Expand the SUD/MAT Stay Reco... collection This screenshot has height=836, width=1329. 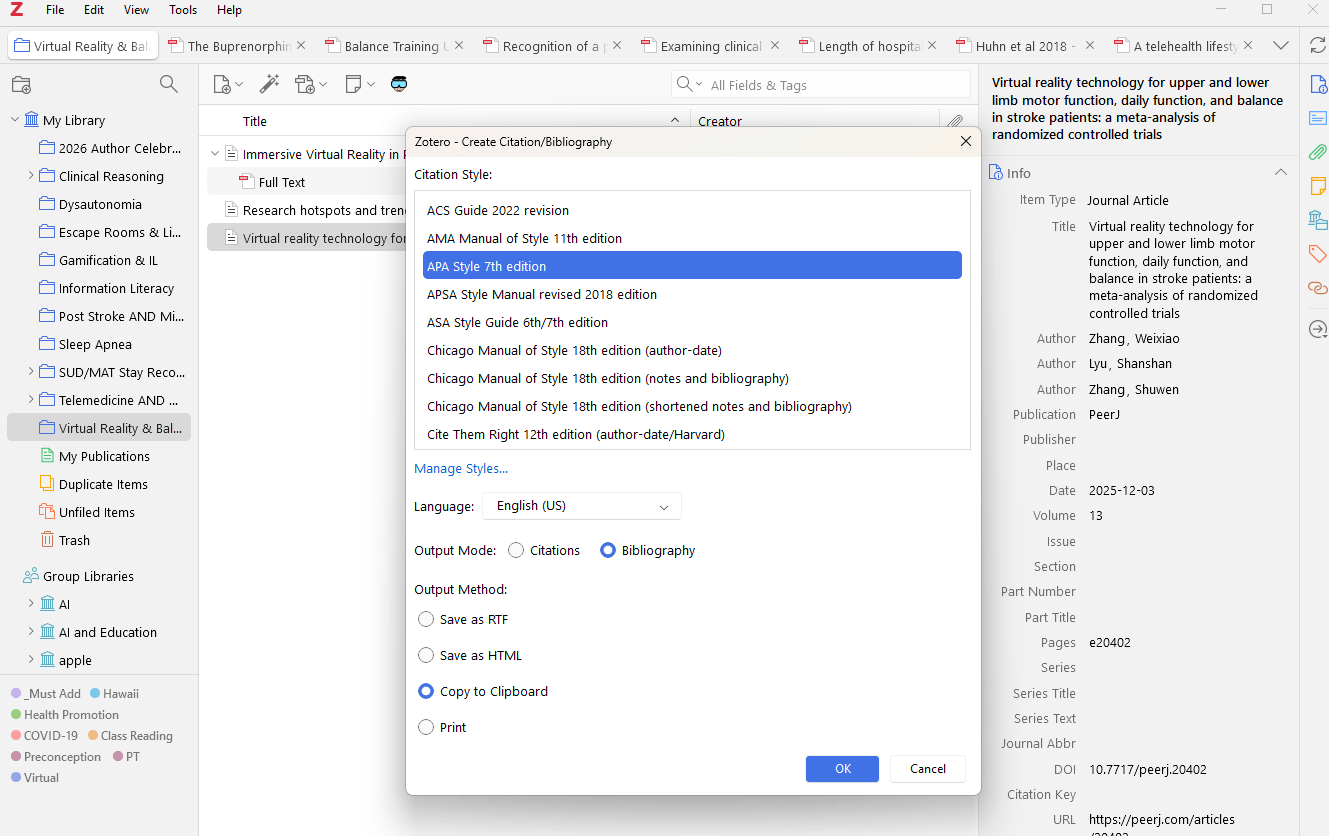(x=31, y=372)
